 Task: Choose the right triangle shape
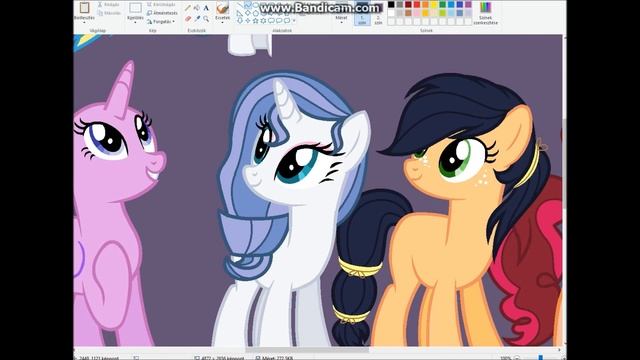239,13
